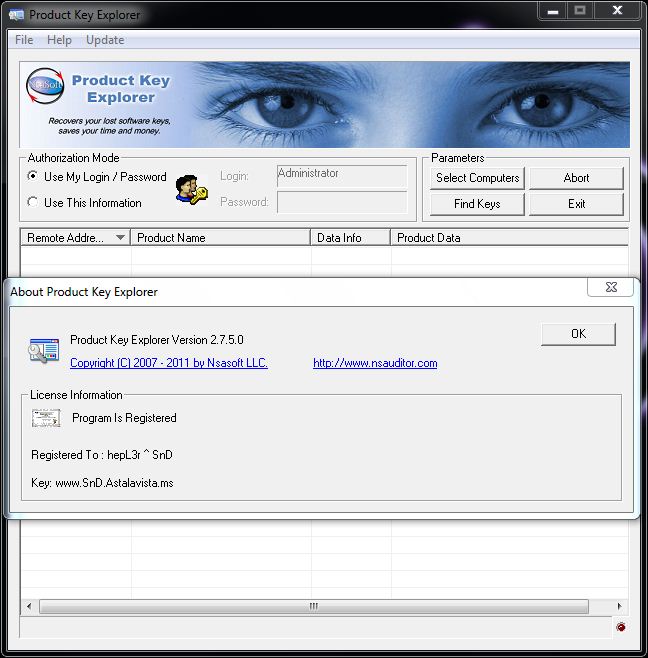Click the Data Info column header
Viewport: 648px width, 658px height.
coord(351,238)
